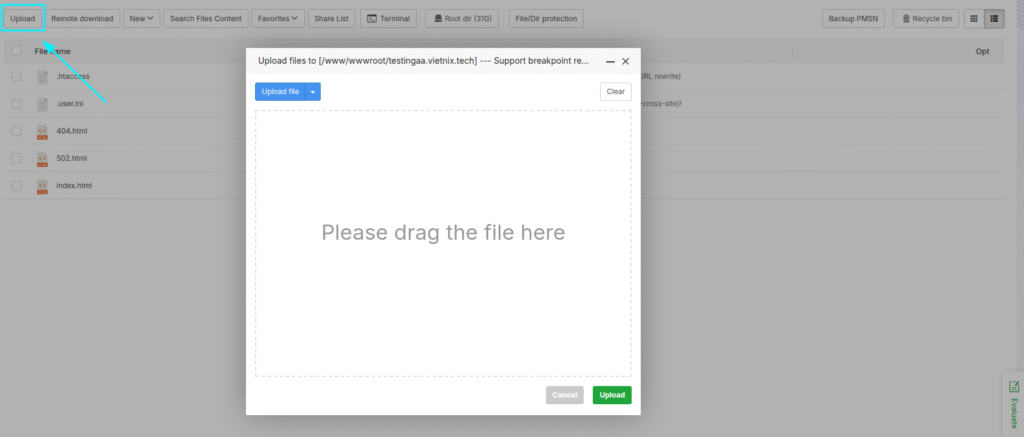Open the Recycle bin
The width and height of the screenshot is (1024, 437).
tap(924, 19)
